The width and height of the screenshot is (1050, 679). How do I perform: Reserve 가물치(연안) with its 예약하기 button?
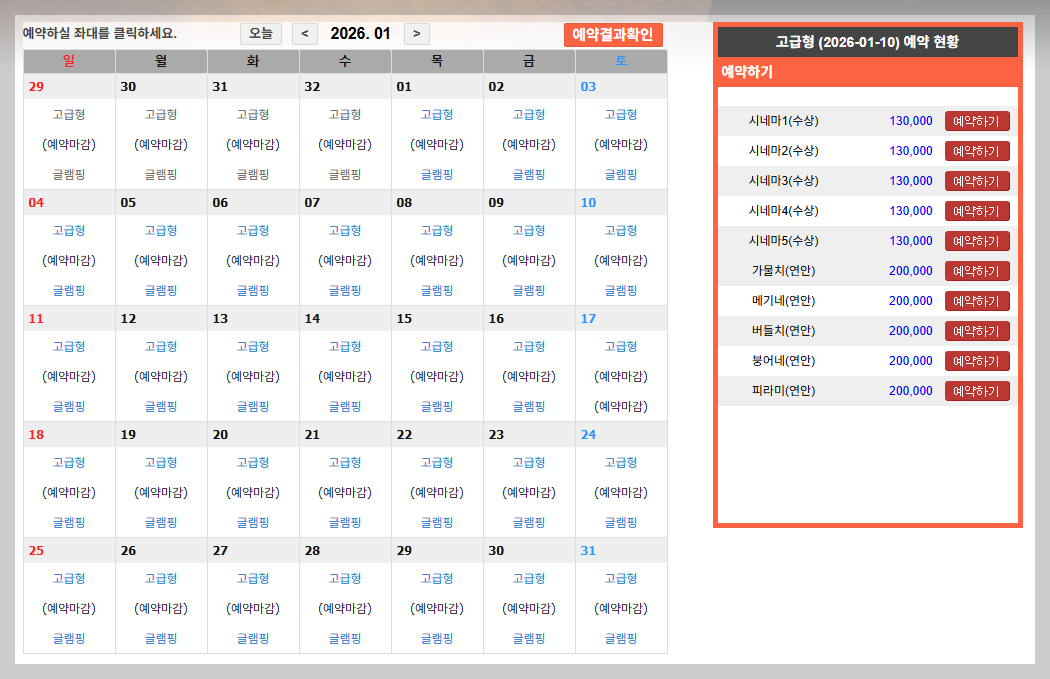click(x=977, y=271)
